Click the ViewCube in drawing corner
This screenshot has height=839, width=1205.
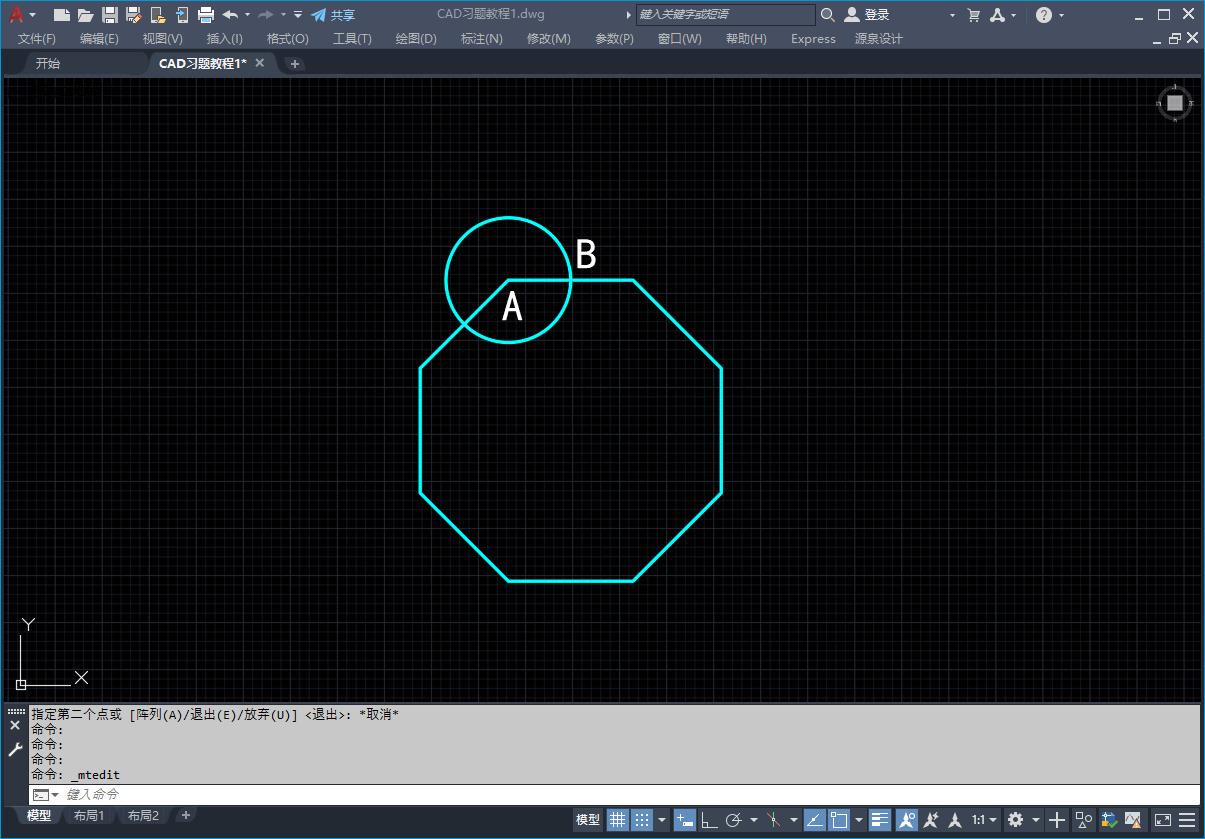(x=1175, y=103)
